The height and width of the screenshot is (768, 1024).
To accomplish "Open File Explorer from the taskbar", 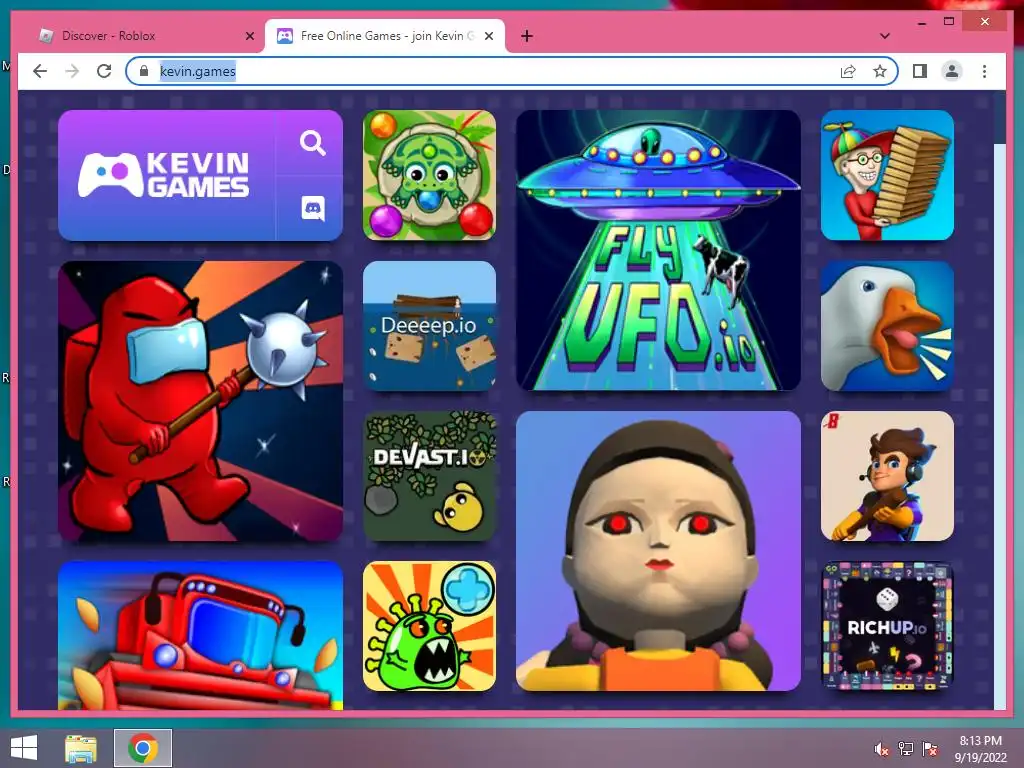I will [81, 748].
